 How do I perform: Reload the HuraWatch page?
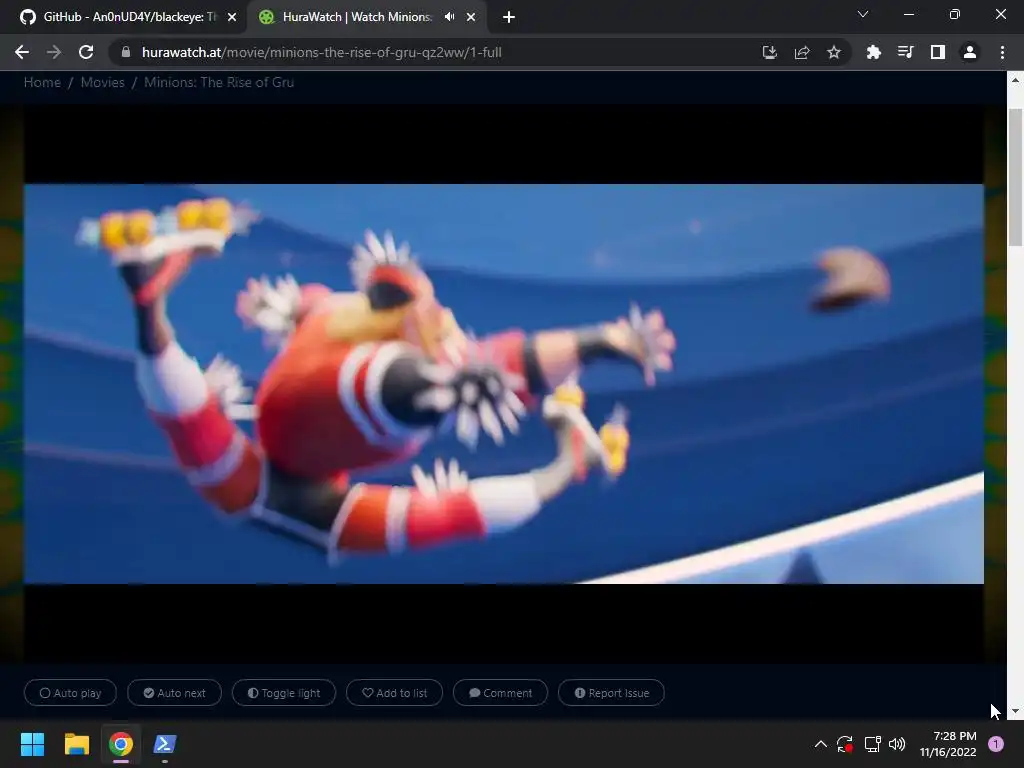coord(86,52)
